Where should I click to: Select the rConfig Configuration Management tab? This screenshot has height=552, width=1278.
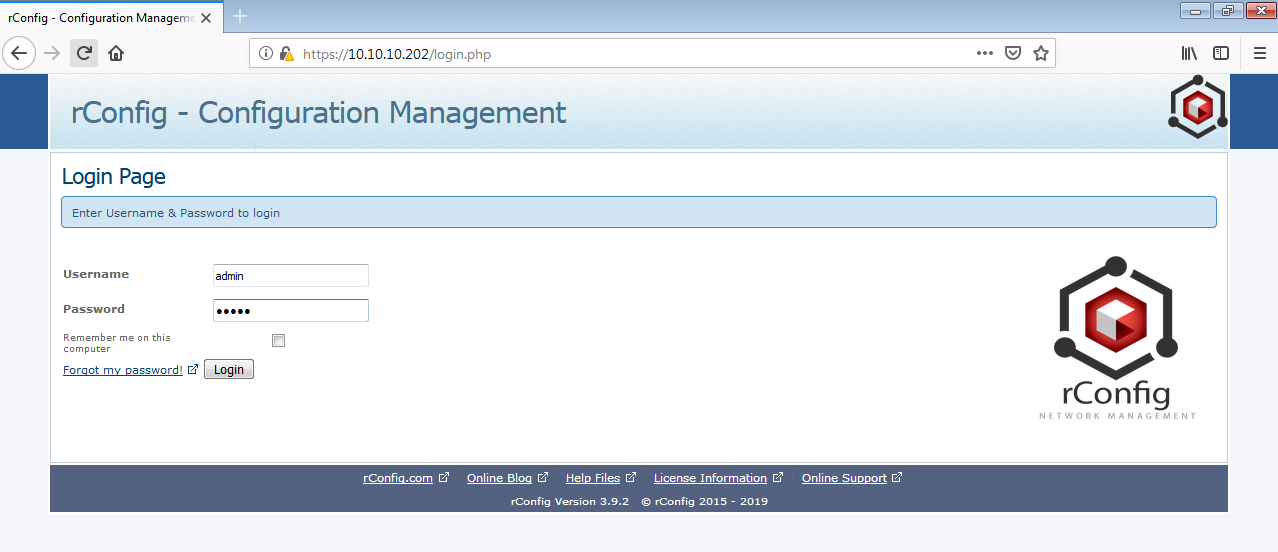[x=110, y=18]
